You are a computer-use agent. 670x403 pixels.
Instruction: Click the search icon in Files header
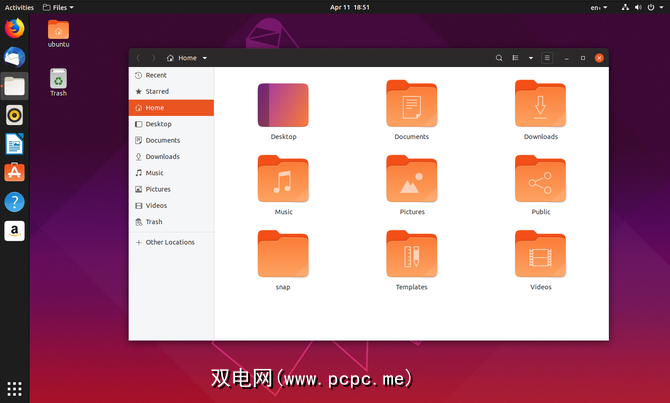pyautogui.click(x=499, y=58)
